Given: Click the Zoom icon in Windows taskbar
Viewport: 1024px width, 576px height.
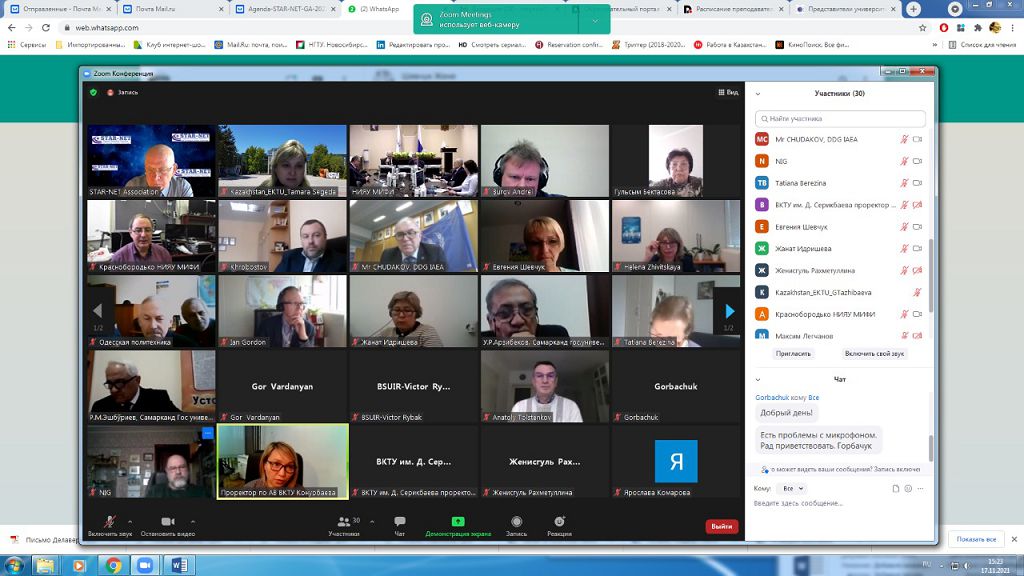Looking at the screenshot, I should [146, 565].
